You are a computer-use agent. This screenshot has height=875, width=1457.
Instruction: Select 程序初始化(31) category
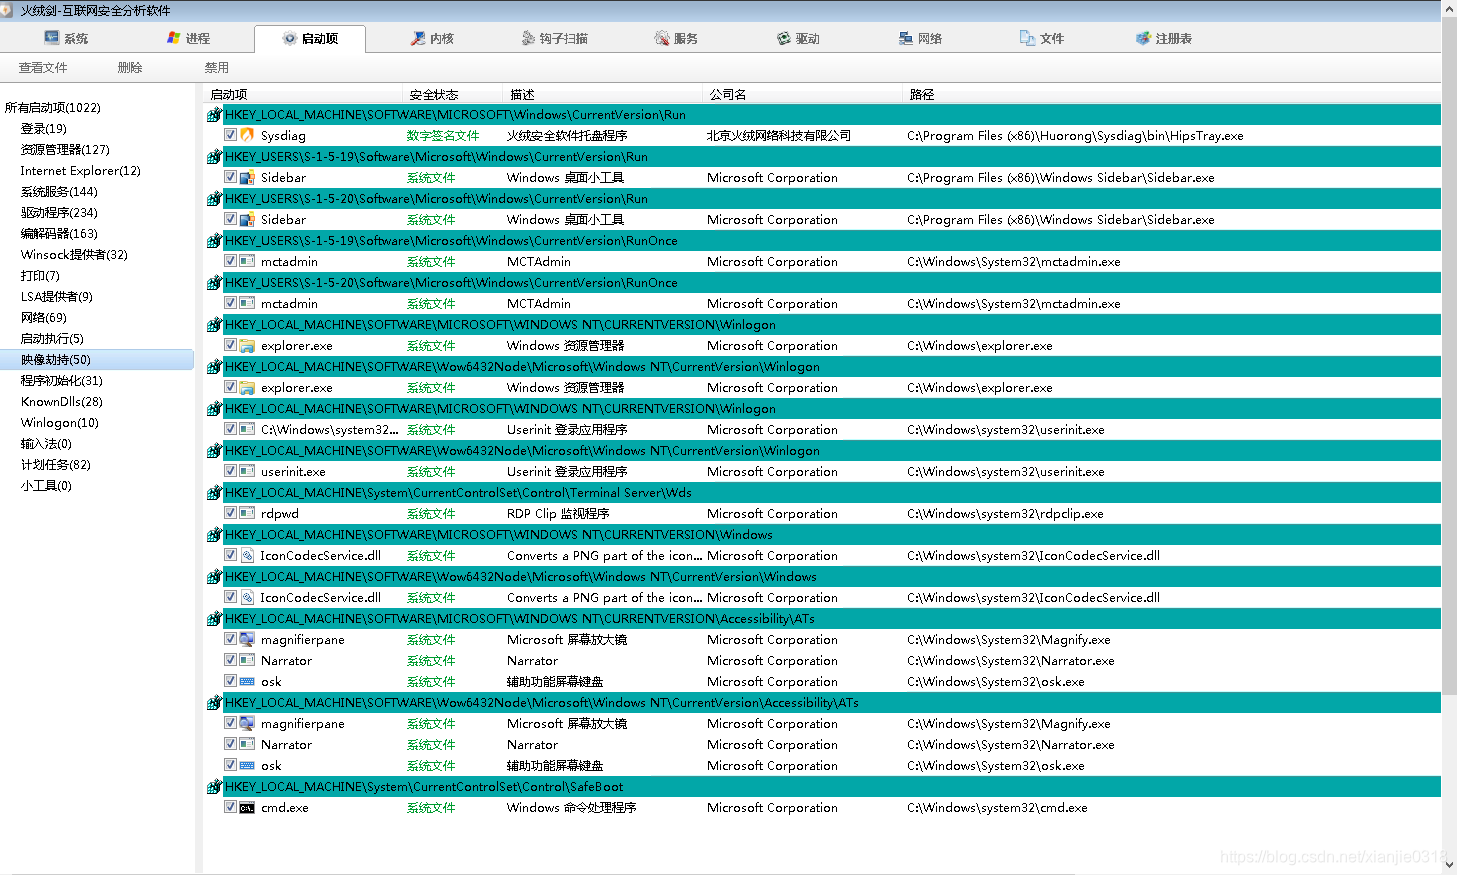pyautogui.click(x=62, y=381)
